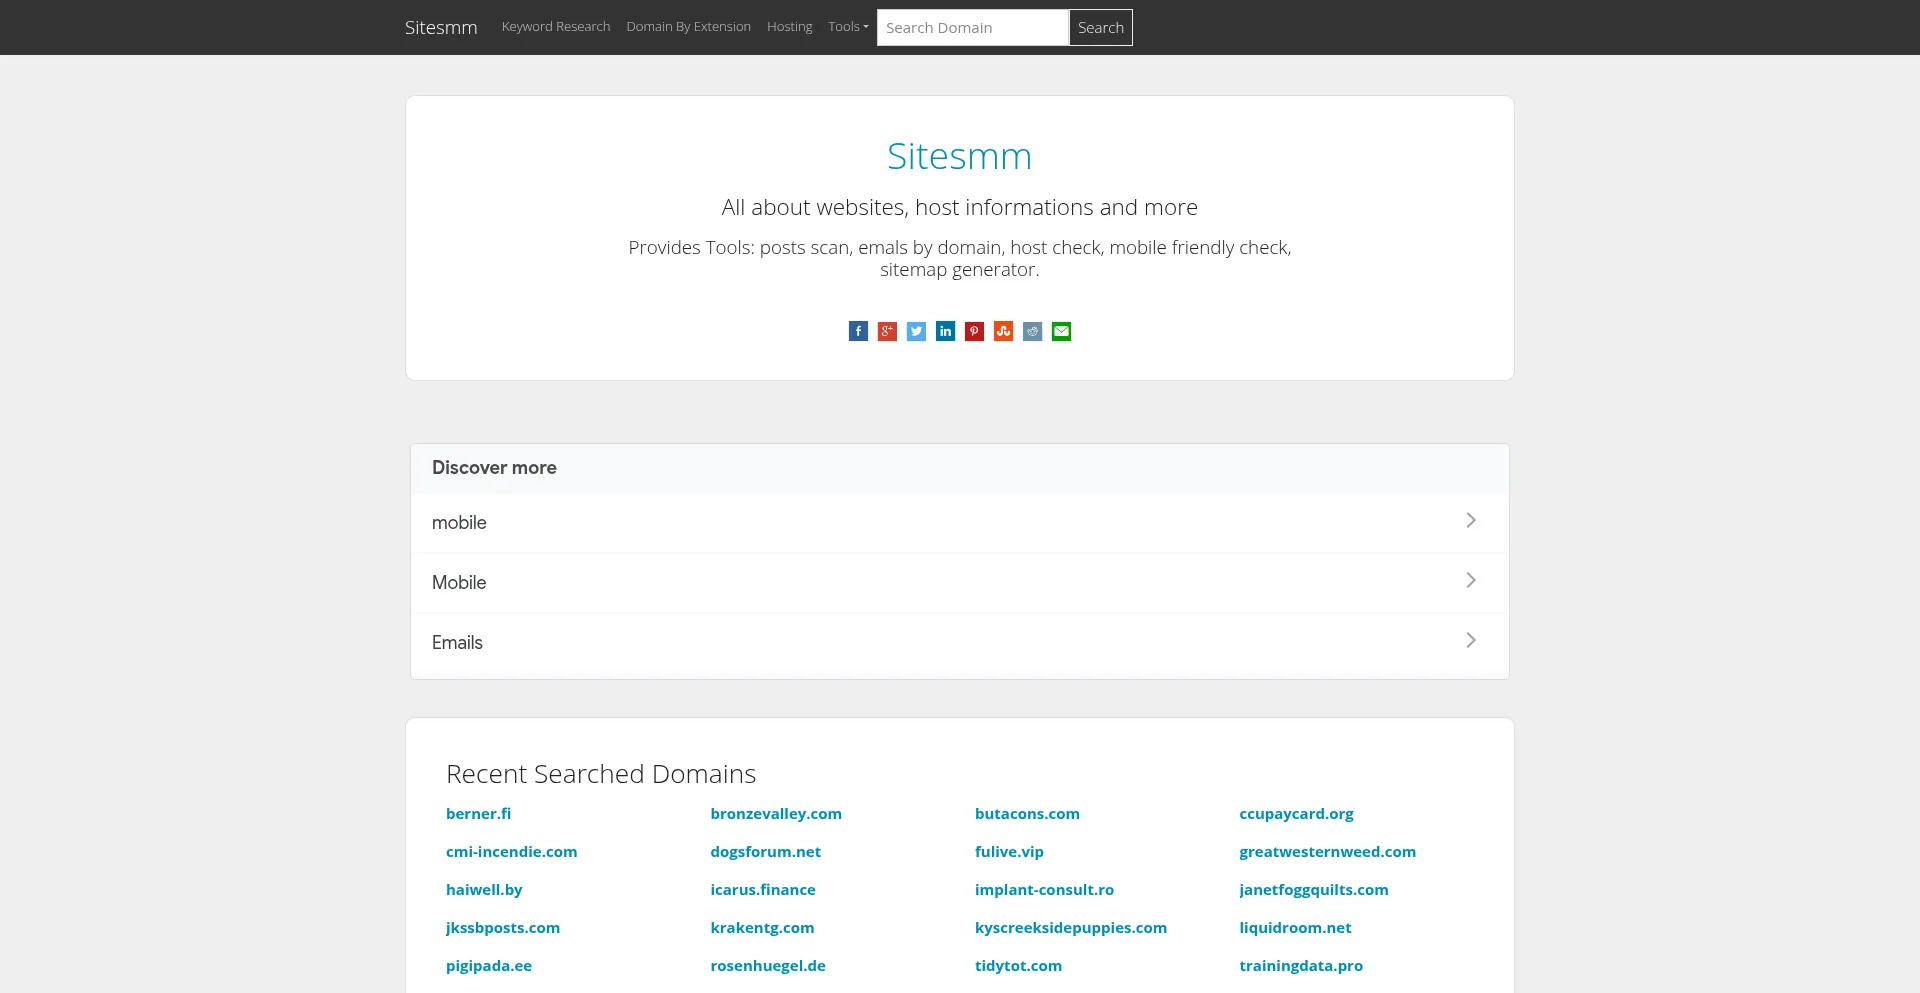Open capitalized 'Mobile' discover item
Image resolution: width=1920 pixels, height=993 pixels.
[959, 582]
